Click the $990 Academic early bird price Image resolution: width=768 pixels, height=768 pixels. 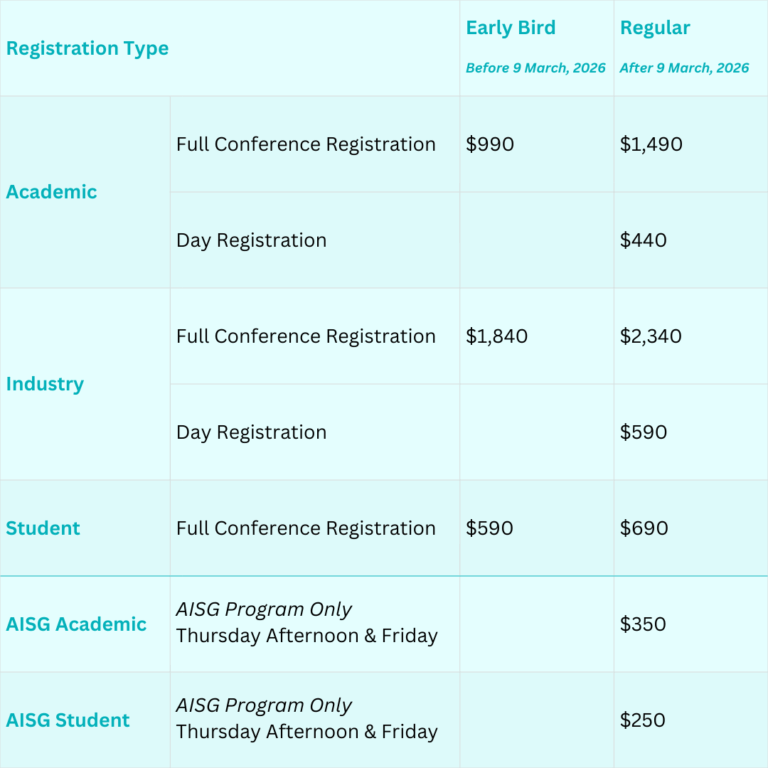tap(490, 144)
